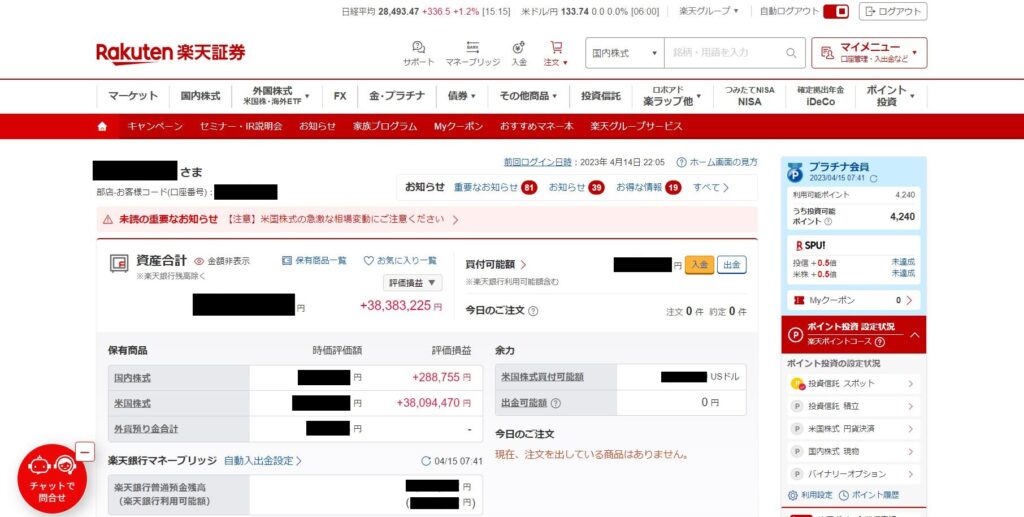
Task: Open the つみたてNISA navigation tab
Action: [x=750, y=96]
